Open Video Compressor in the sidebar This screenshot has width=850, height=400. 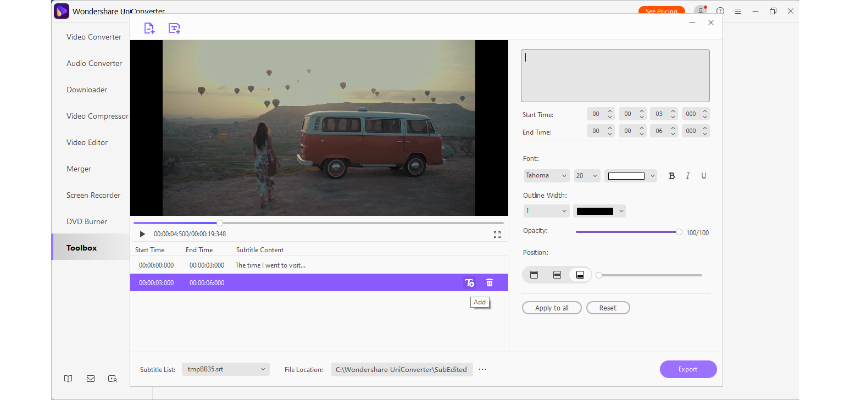coord(97,116)
